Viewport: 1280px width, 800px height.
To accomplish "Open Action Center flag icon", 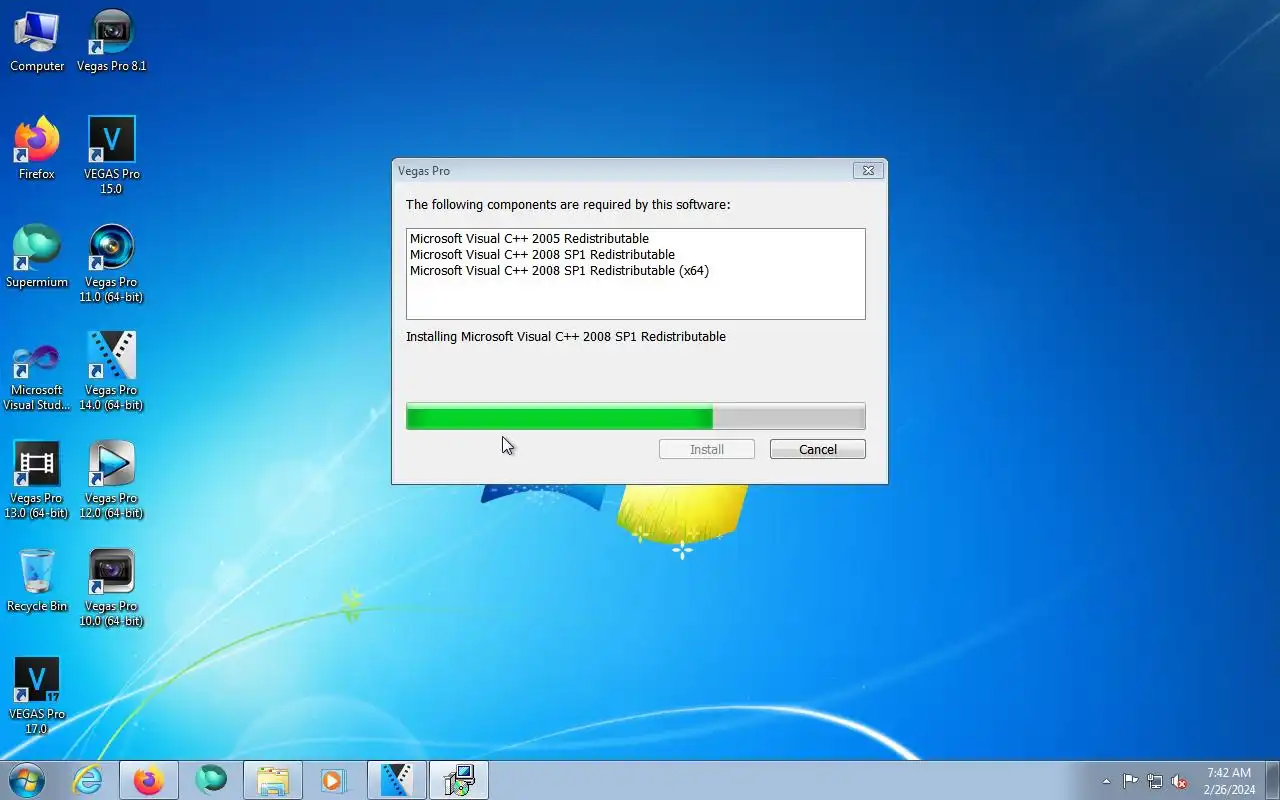I will pyautogui.click(x=1130, y=781).
